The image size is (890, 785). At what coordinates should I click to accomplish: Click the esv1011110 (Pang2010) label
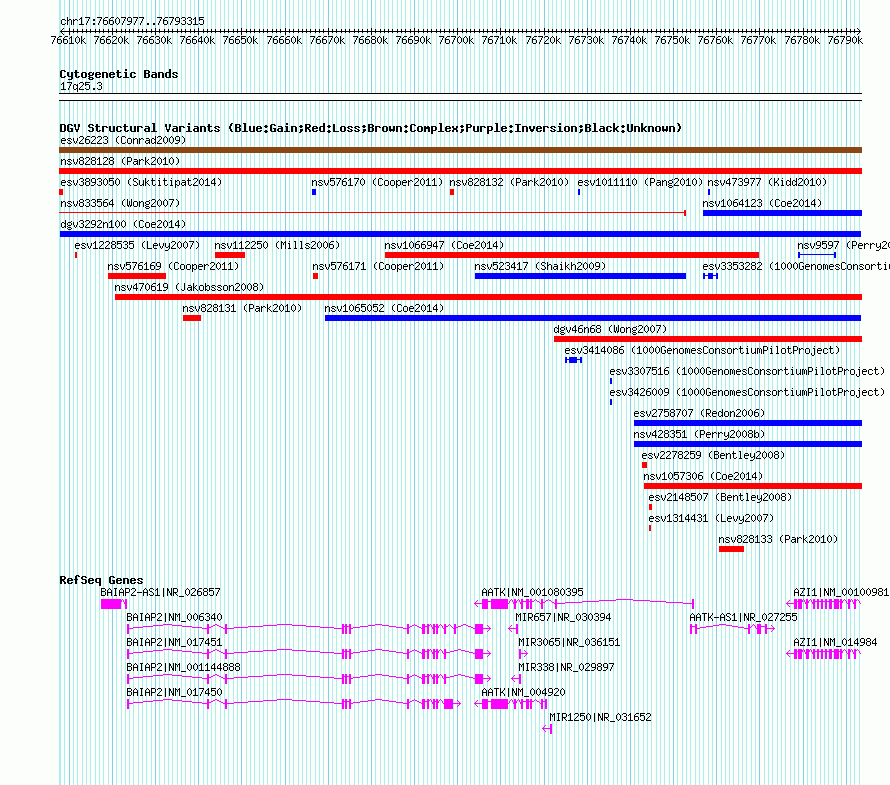click(640, 182)
